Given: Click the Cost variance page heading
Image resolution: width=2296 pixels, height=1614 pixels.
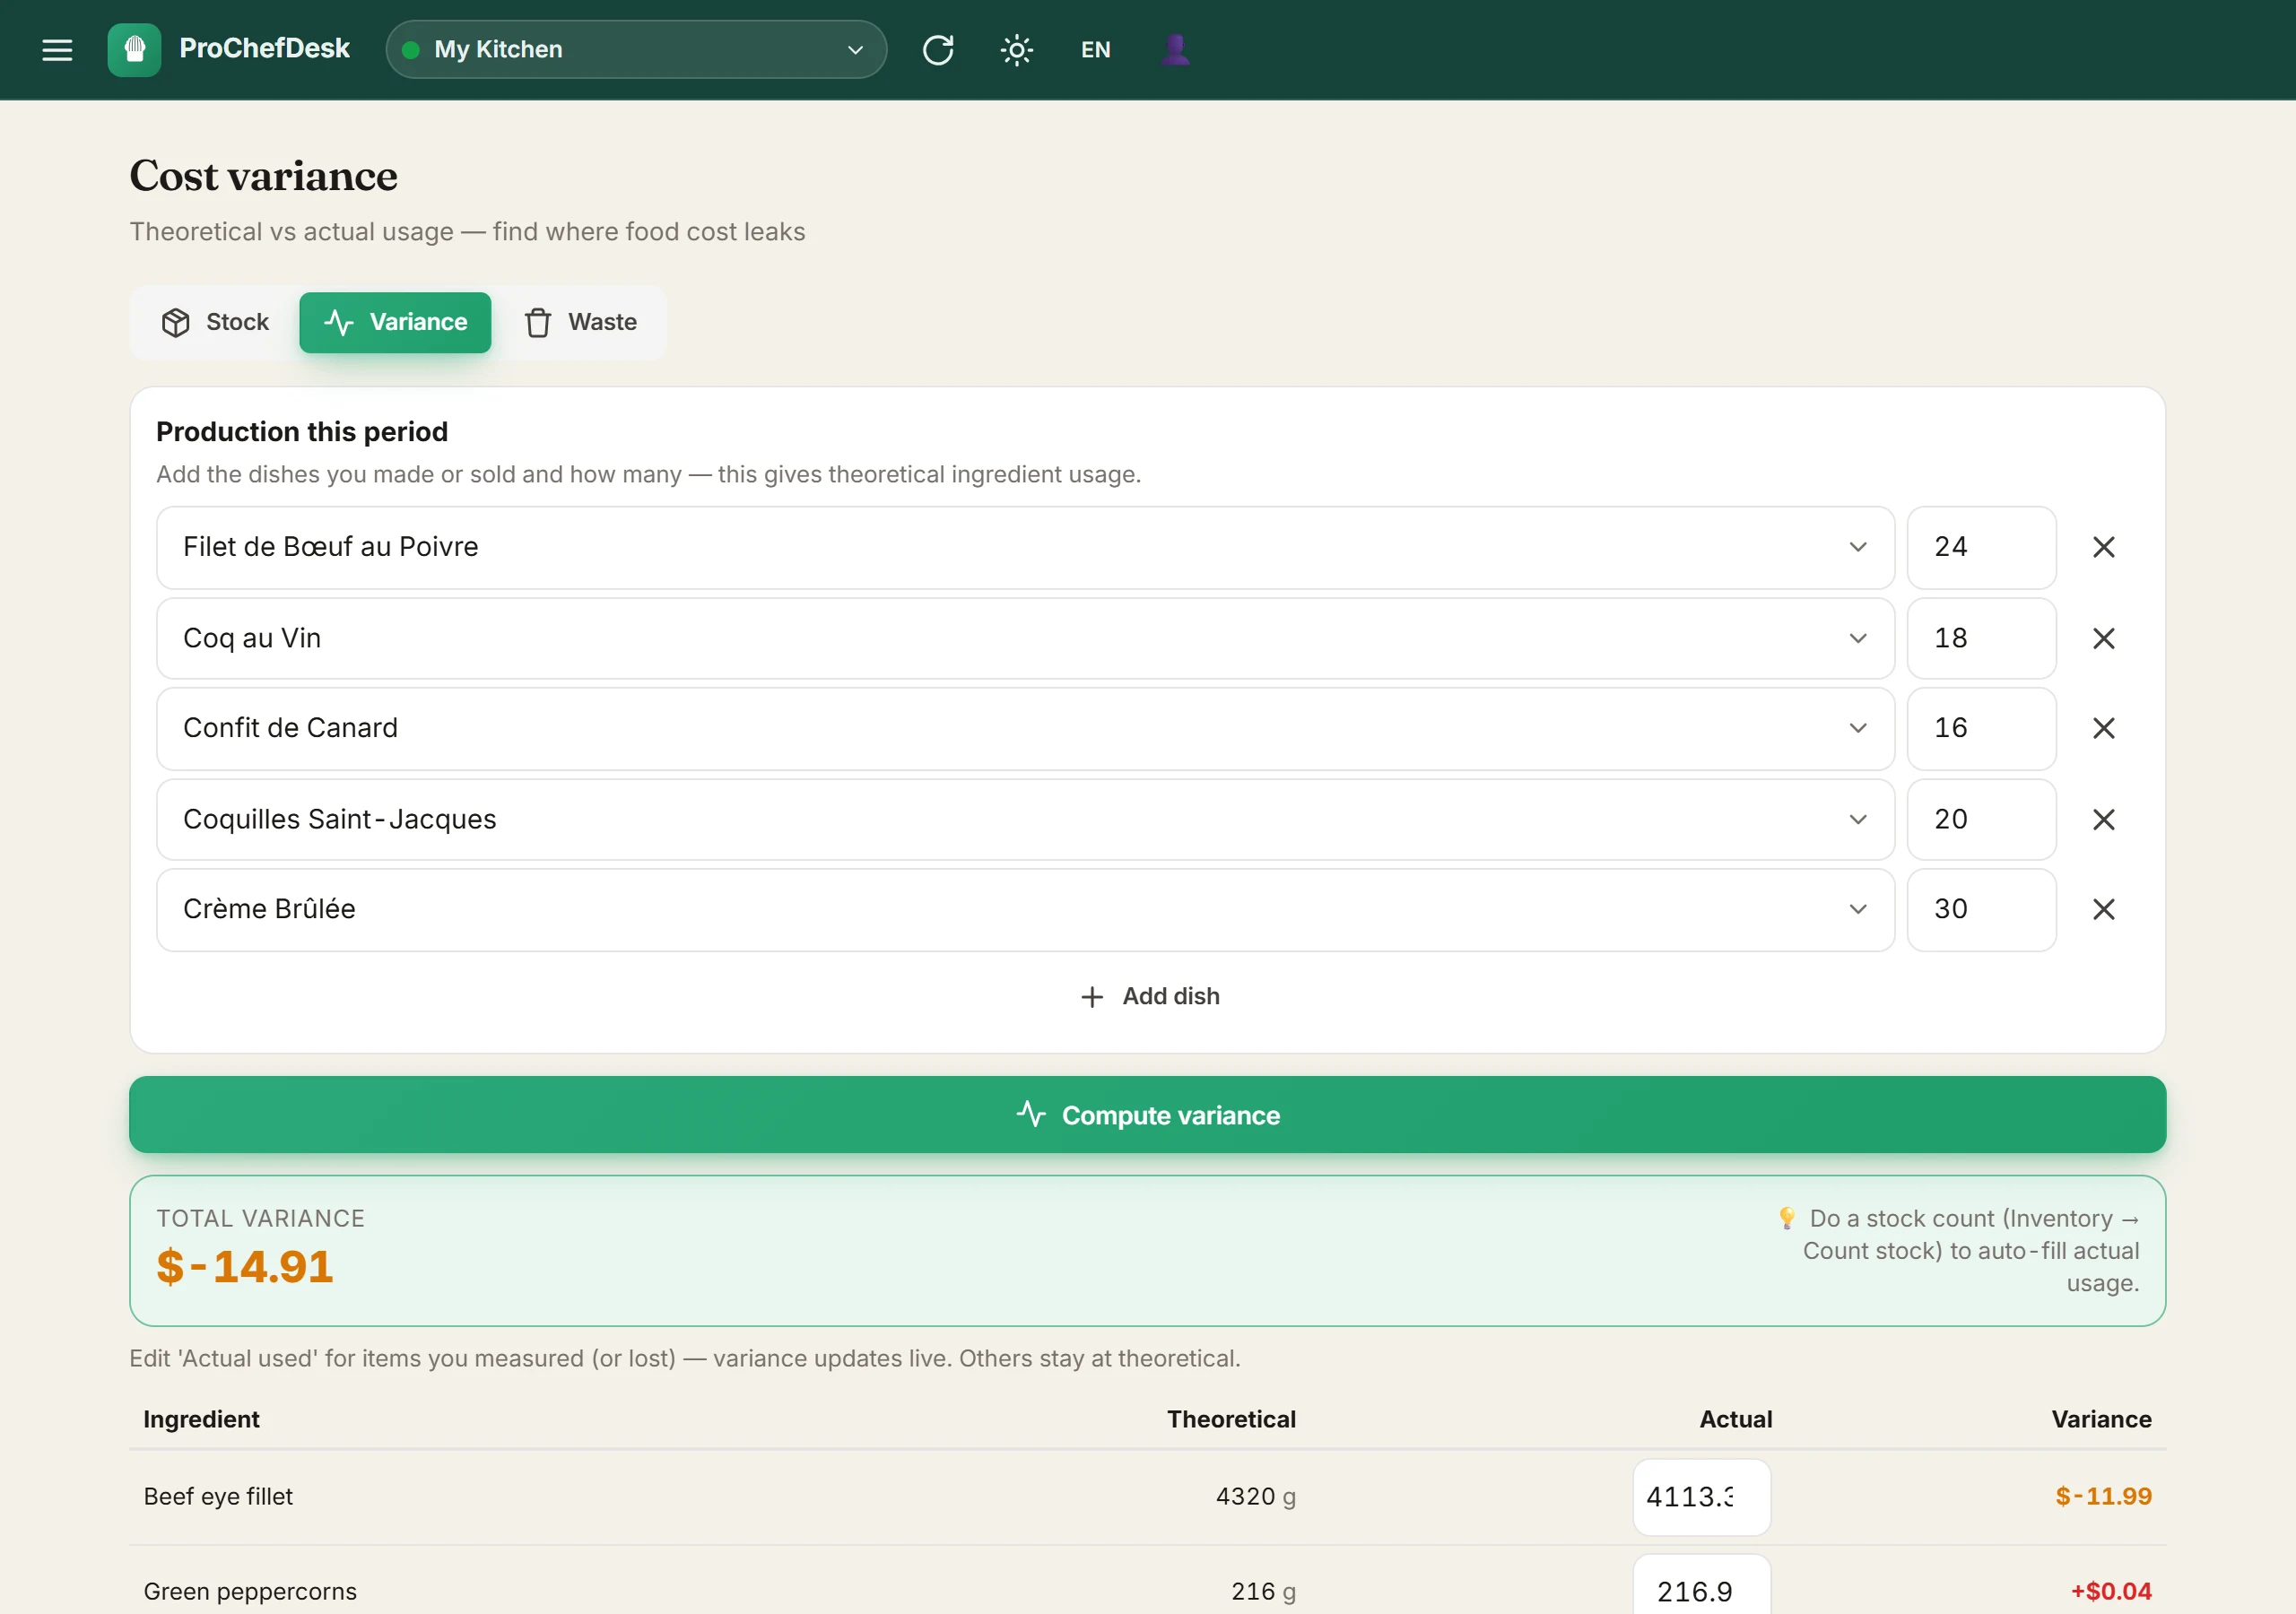Looking at the screenshot, I should (263, 176).
